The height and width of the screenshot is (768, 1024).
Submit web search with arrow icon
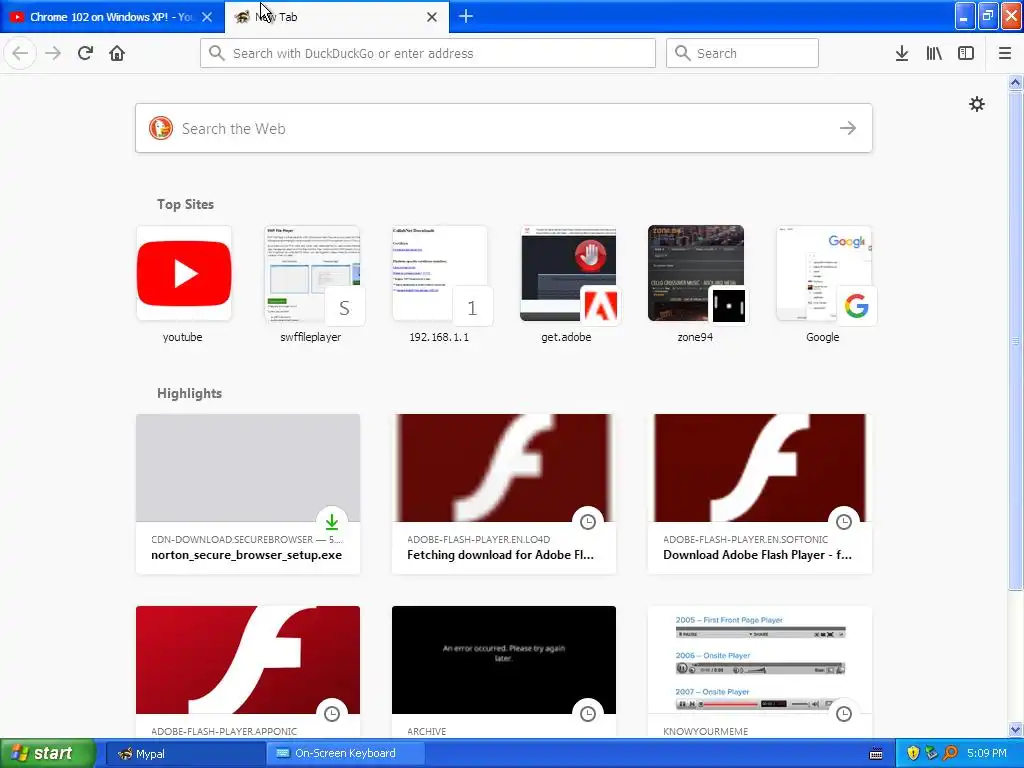848,128
